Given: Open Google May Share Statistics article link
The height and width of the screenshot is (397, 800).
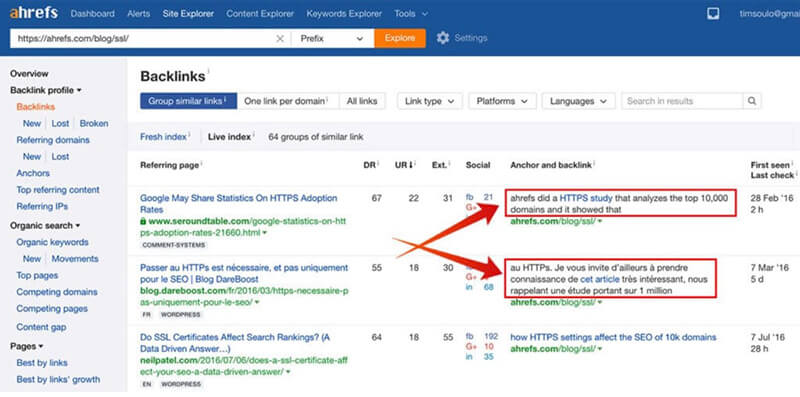Looking at the screenshot, I should click(x=239, y=204).
